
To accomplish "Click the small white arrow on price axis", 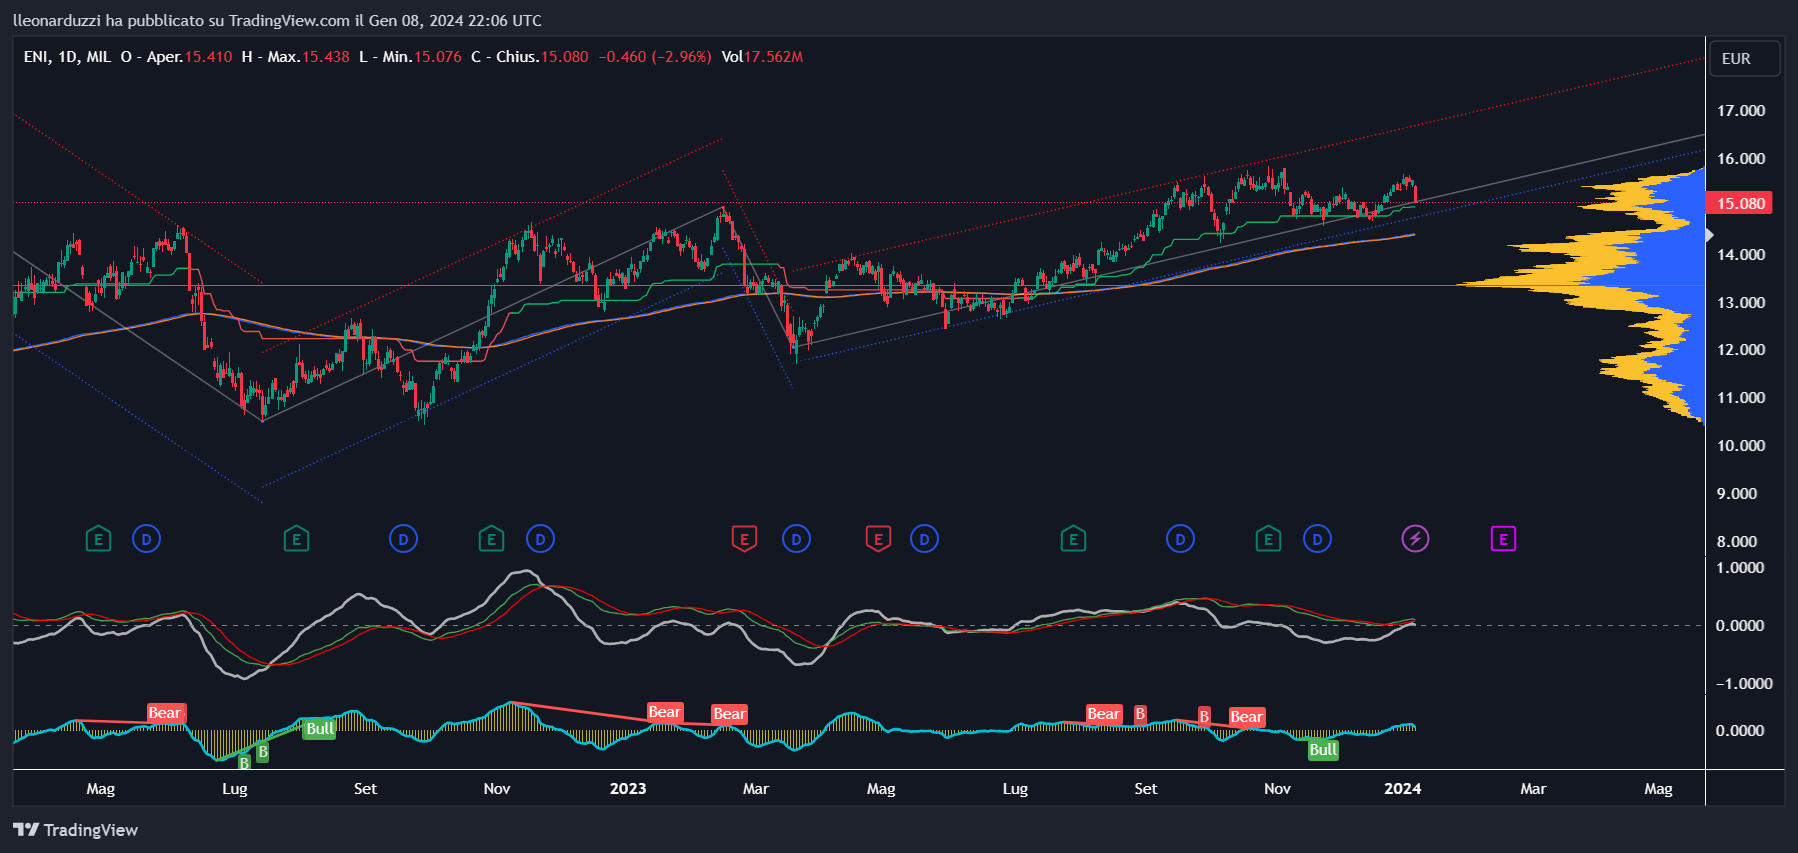I will pos(1709,235).
